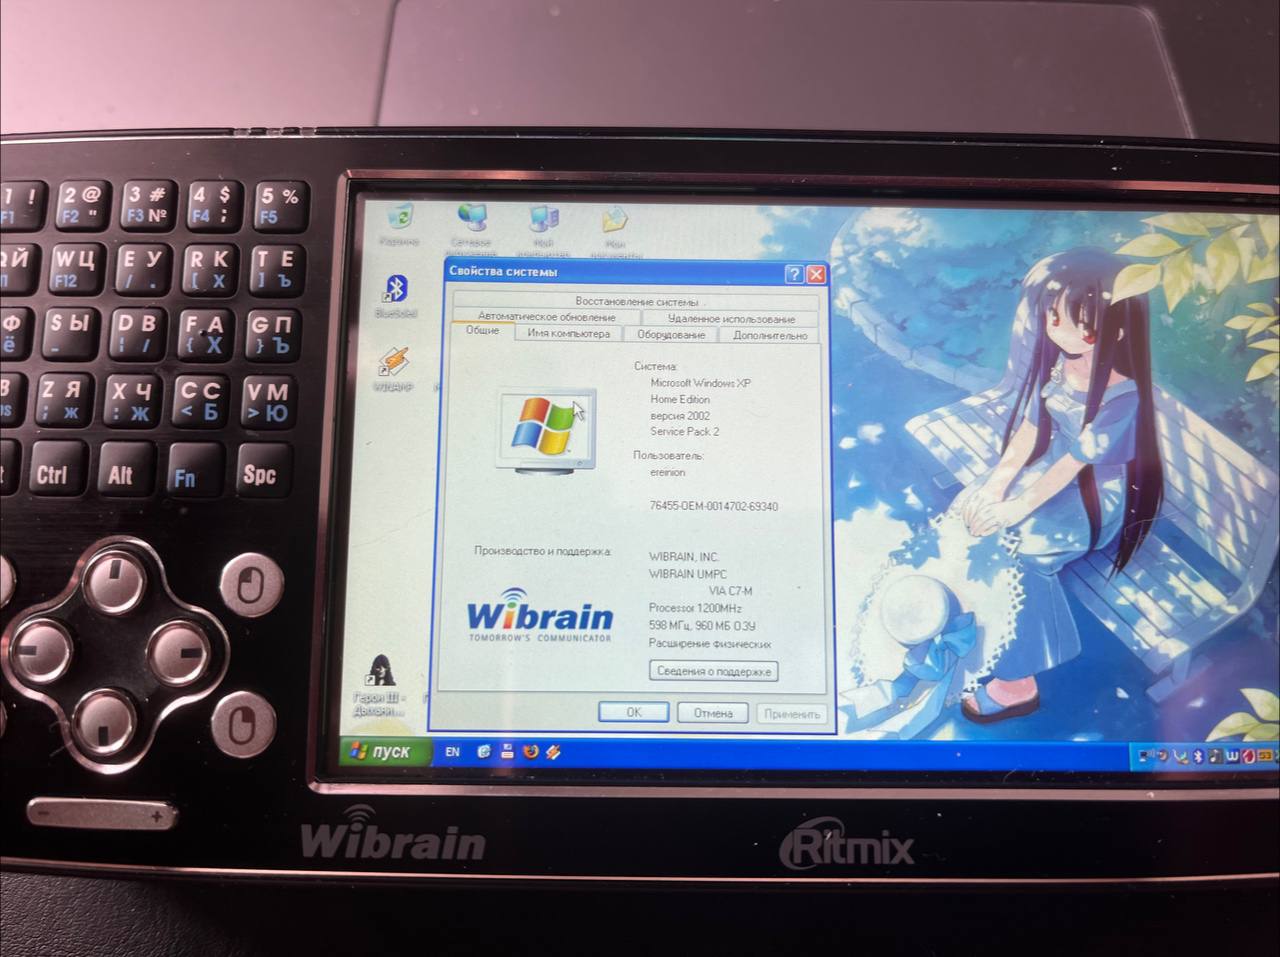Image resolution: width=1280 pixels, height=957 pixels.
Task: Select the Оборудование tab
Action: [x=671, y=335]
